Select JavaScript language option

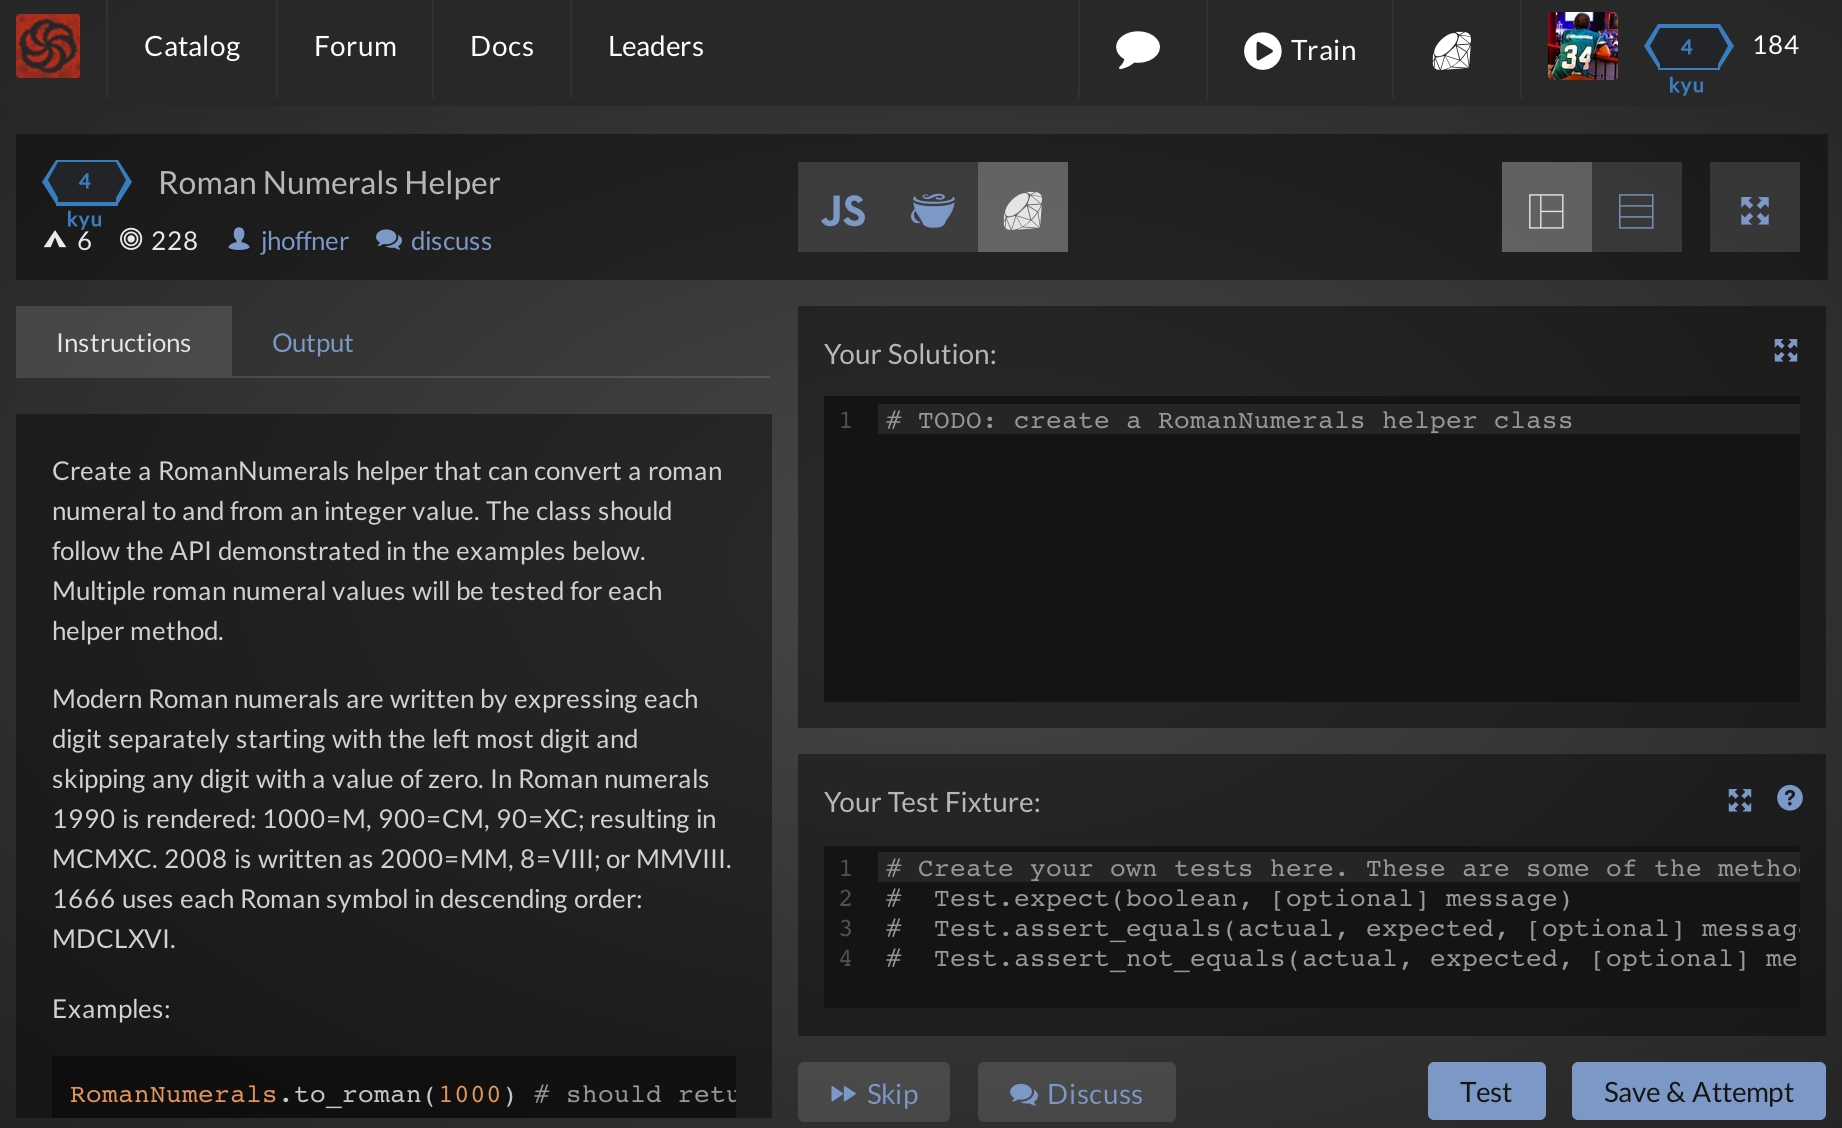pyautogui.click(x=843, y=209)
